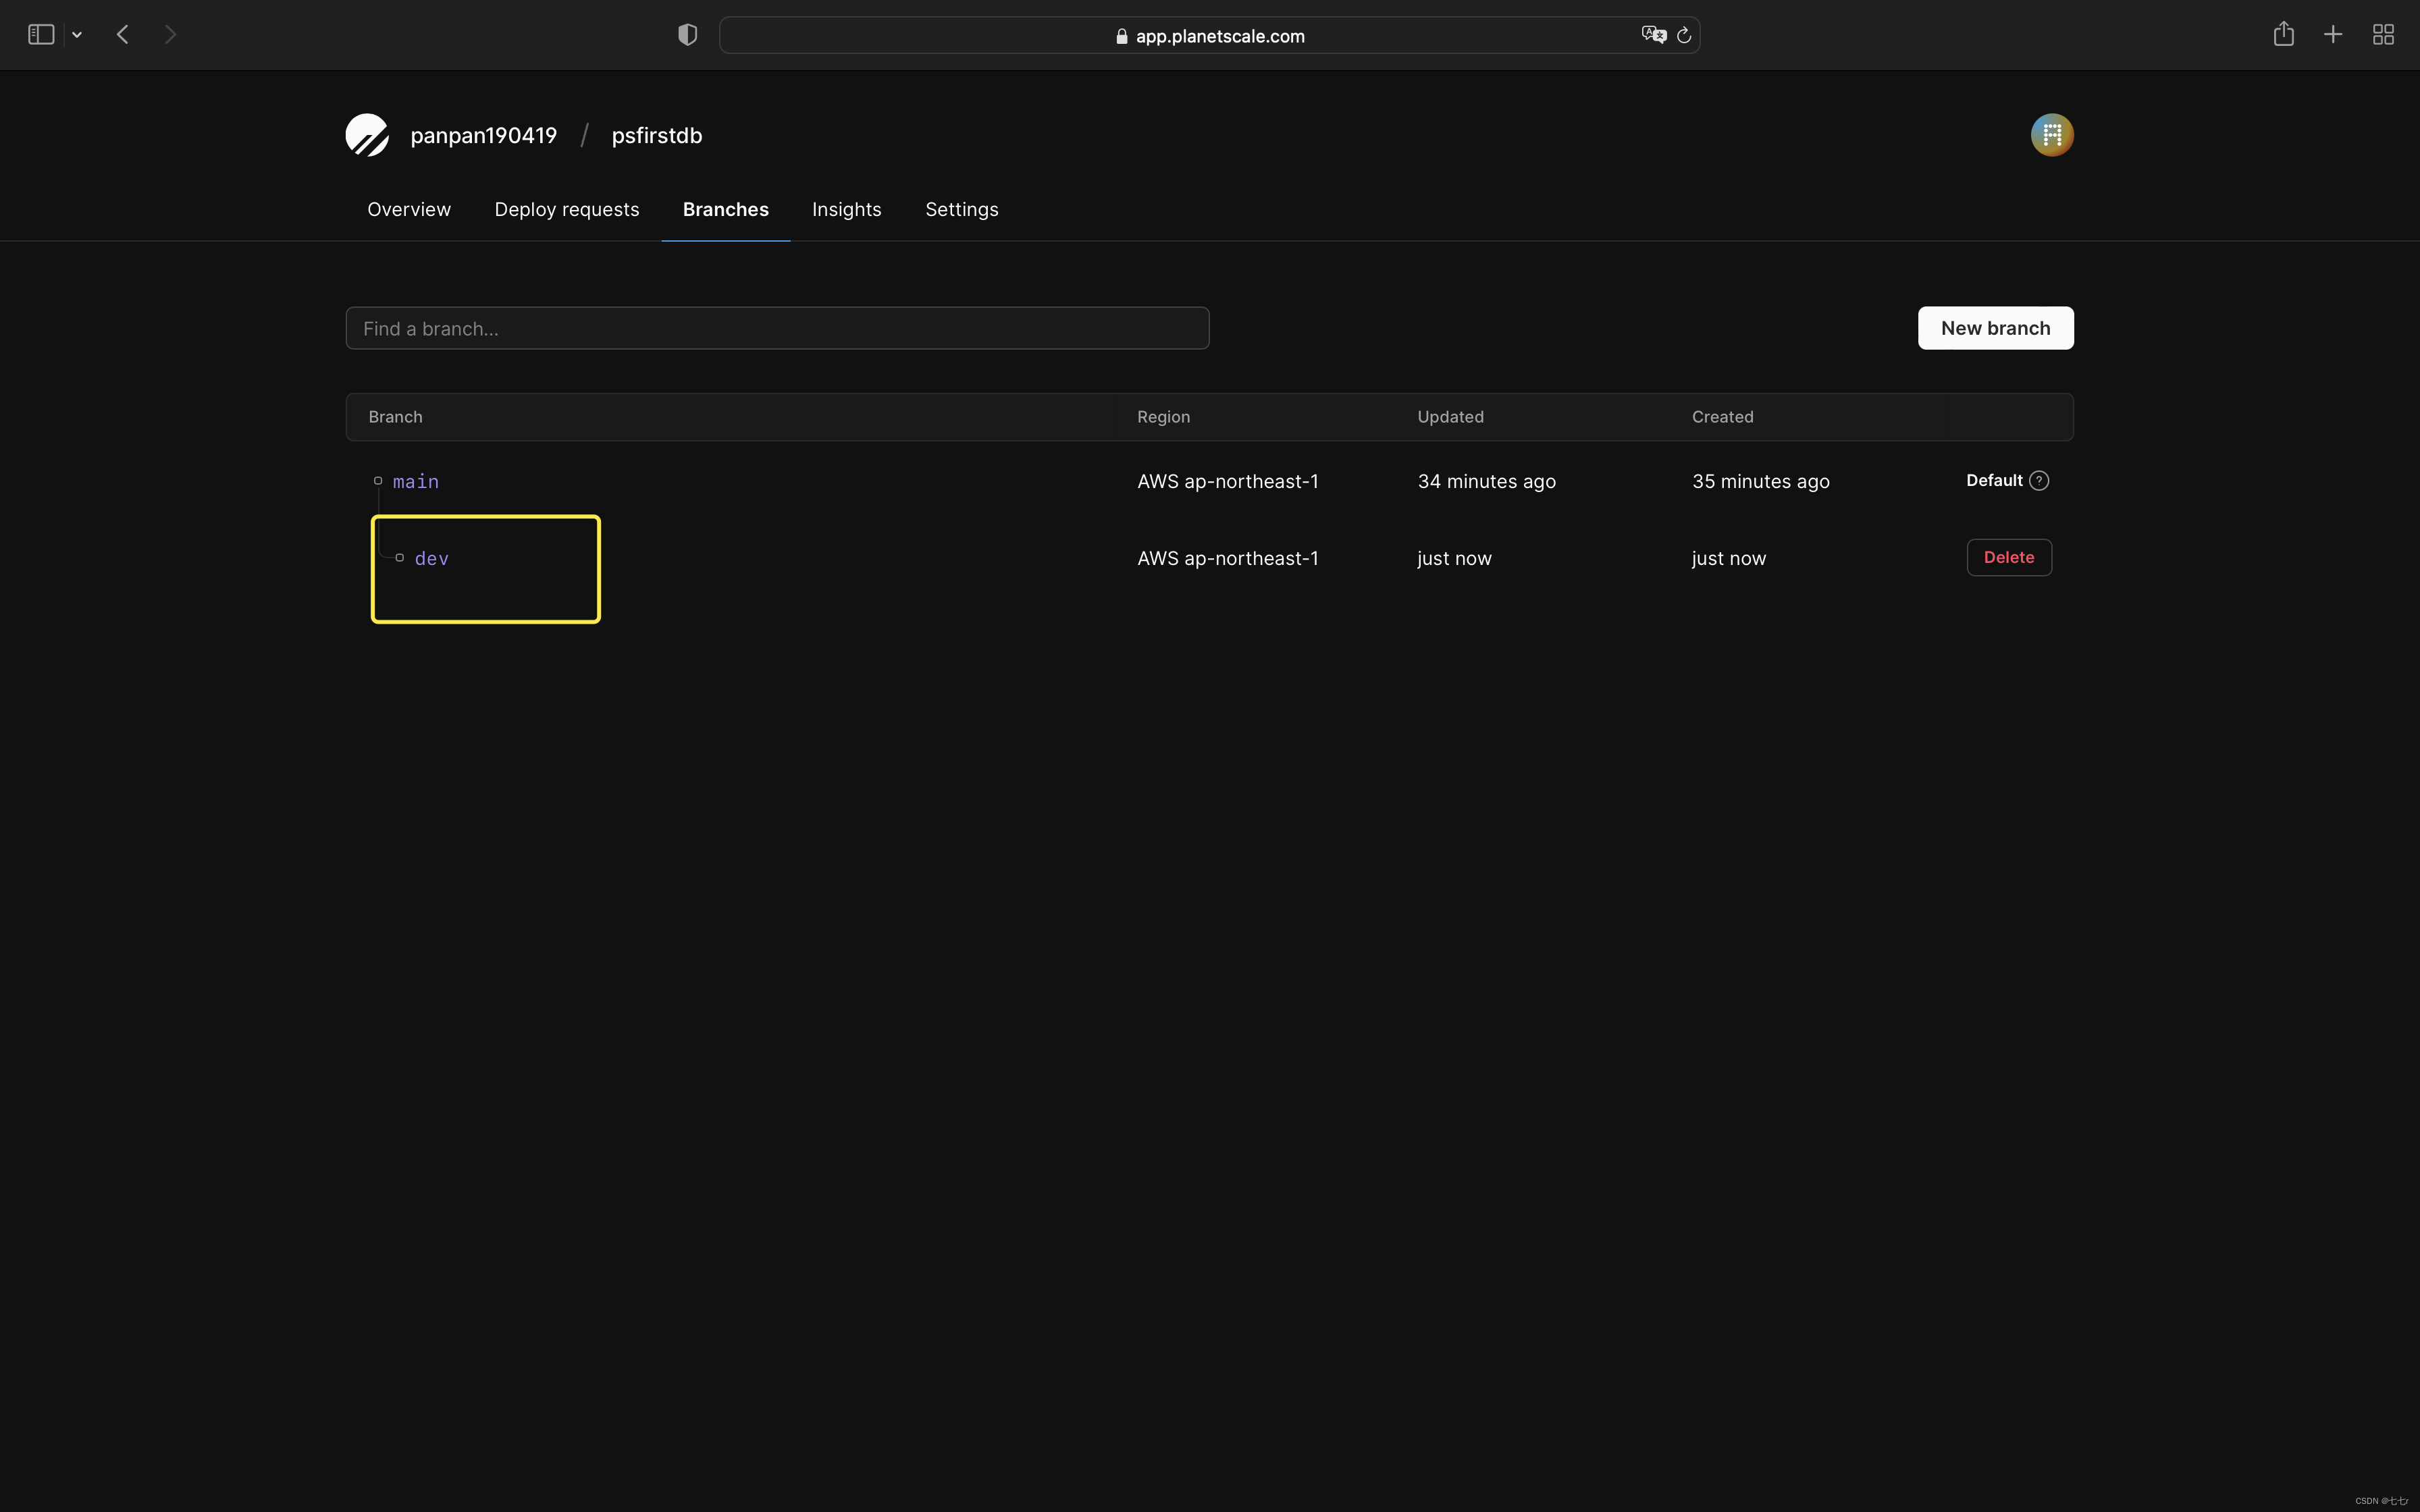Click the panpan190419 organization link
2420x1512 pixels.
coord(484,136)
